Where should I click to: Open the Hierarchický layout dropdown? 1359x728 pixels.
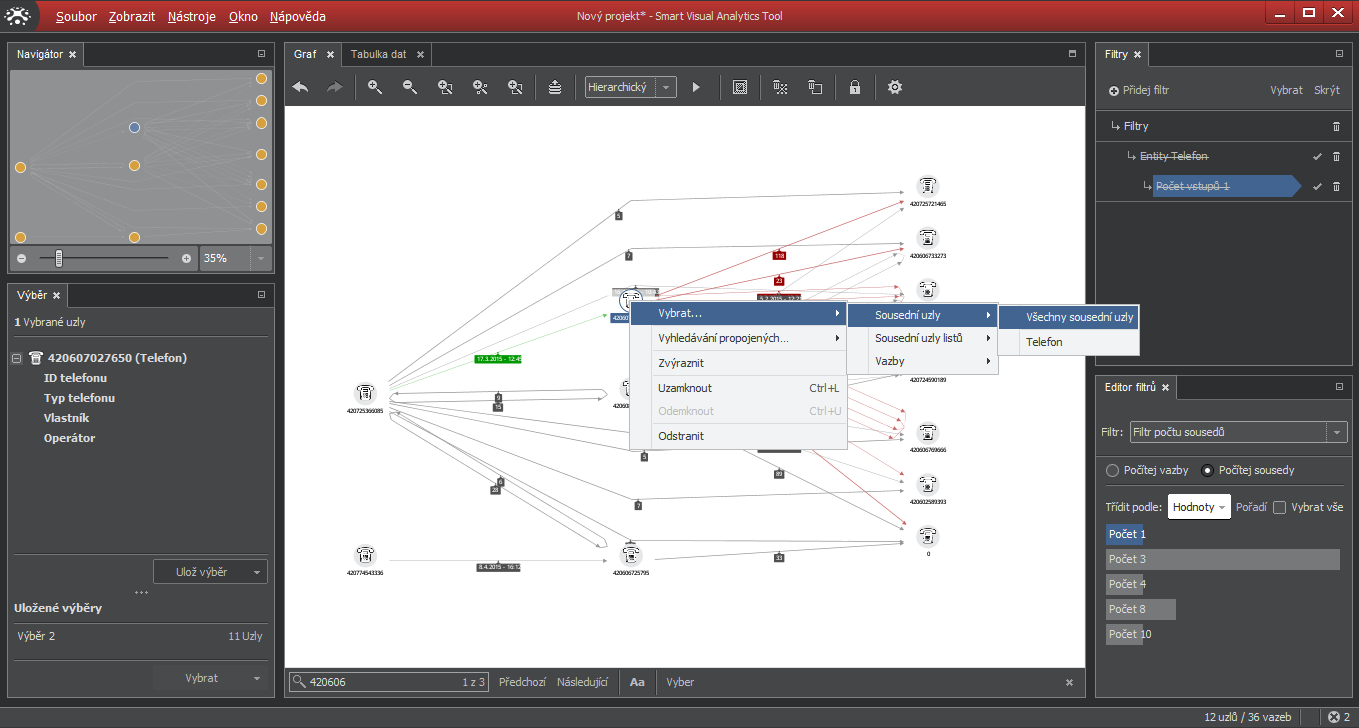click(x=631, y=88)
